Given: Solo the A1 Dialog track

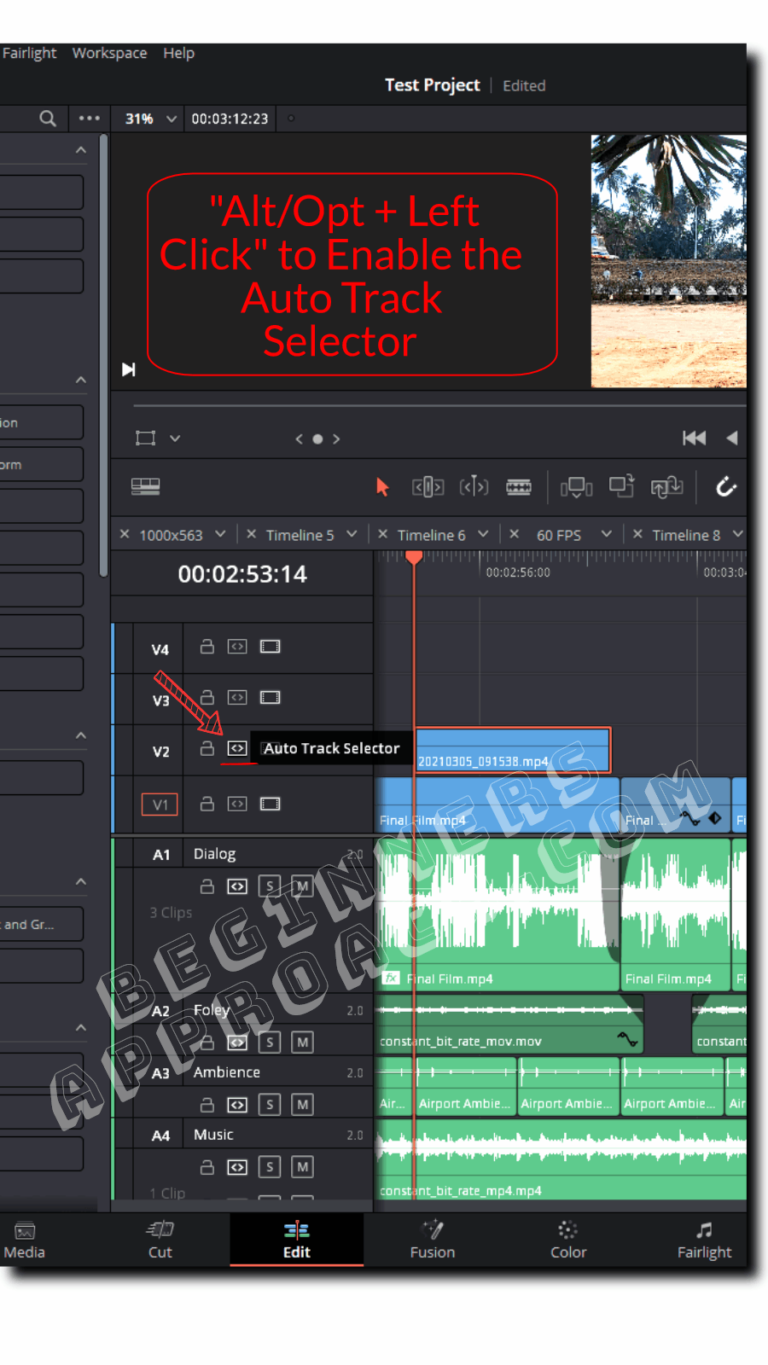Looking at the screenshot, I should pos(269,886).
